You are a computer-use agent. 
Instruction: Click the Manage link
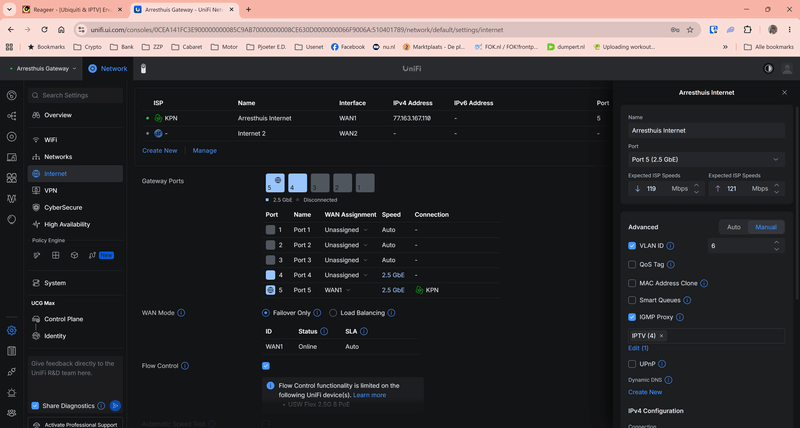(x=205, y=150)
